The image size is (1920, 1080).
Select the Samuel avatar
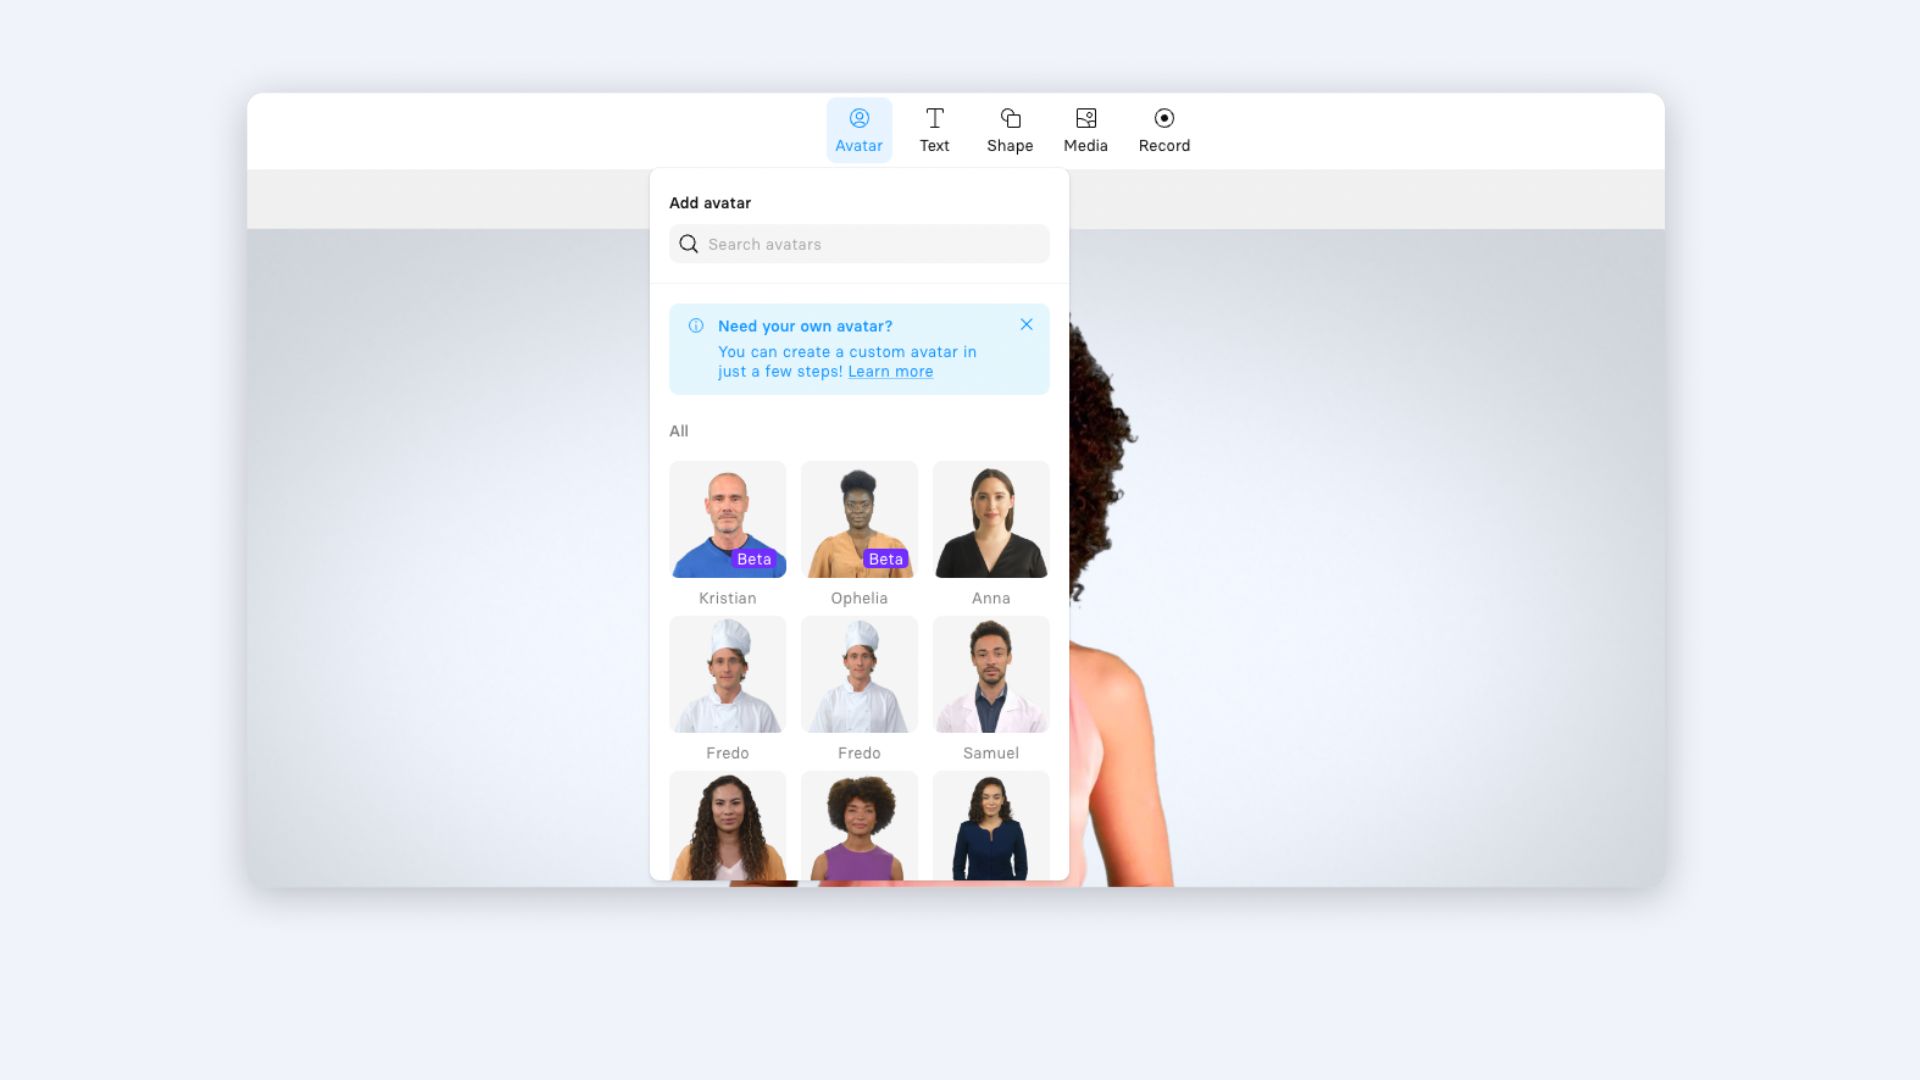click(990, 673)
